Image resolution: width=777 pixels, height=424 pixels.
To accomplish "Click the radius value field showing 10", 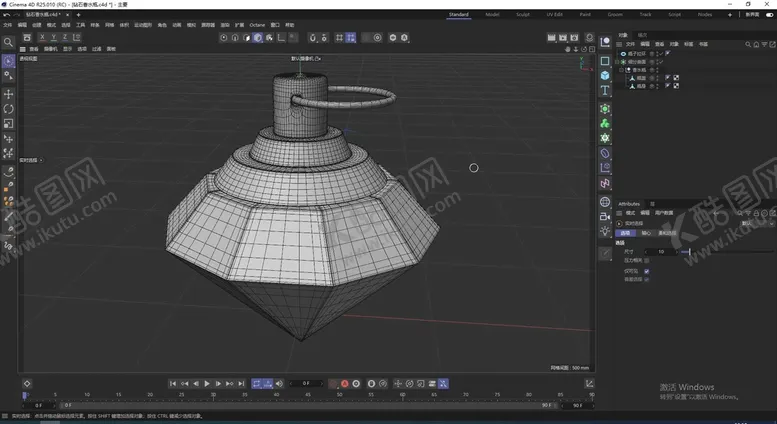I will [661, 252].
